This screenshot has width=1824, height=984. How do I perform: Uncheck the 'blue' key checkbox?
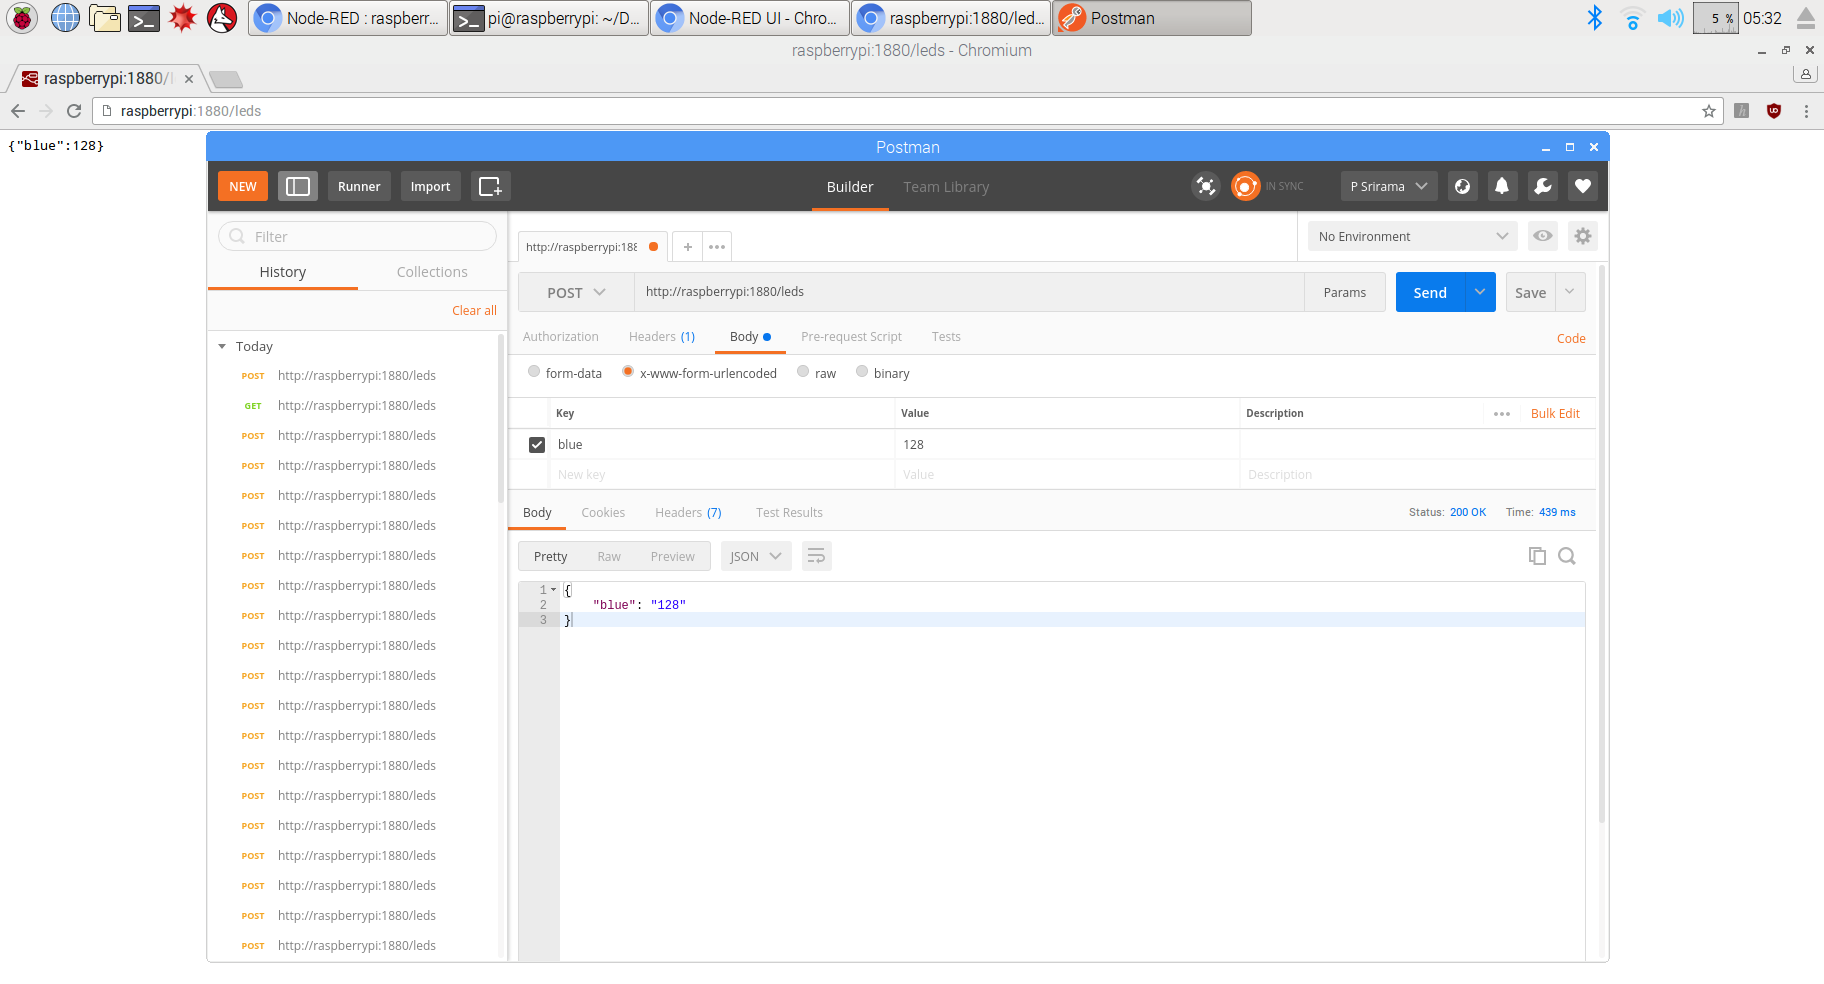(x=537, y=445)
